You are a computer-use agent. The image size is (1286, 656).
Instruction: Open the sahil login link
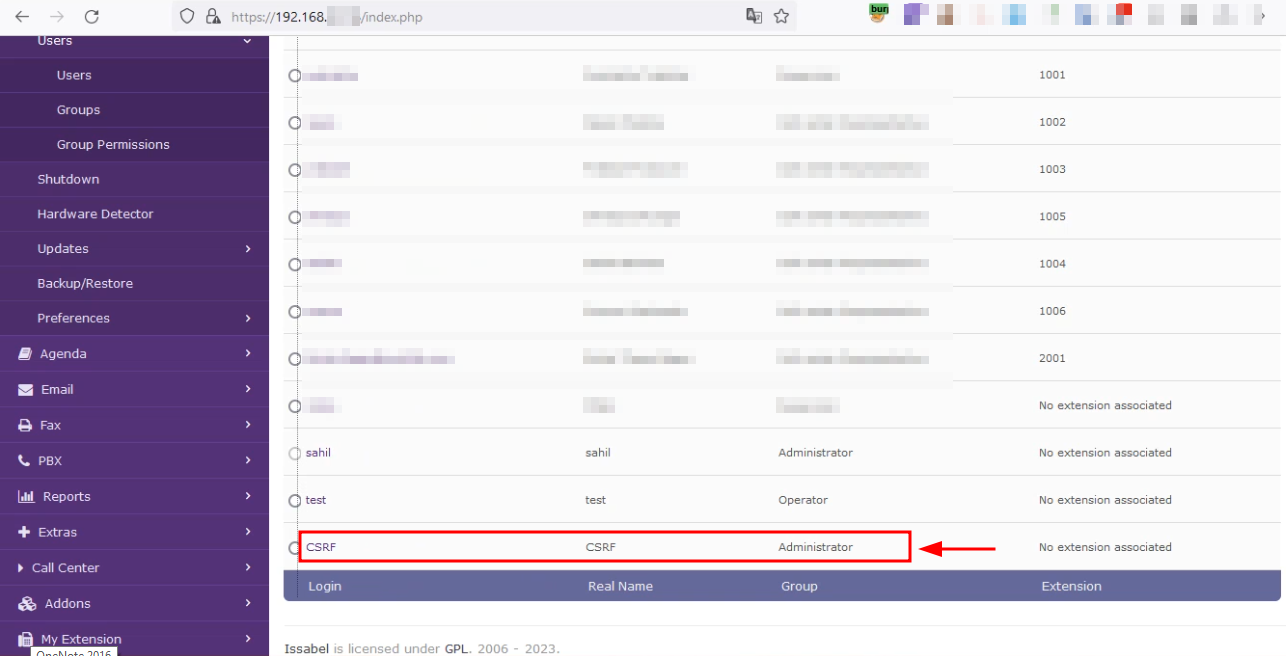318,453
